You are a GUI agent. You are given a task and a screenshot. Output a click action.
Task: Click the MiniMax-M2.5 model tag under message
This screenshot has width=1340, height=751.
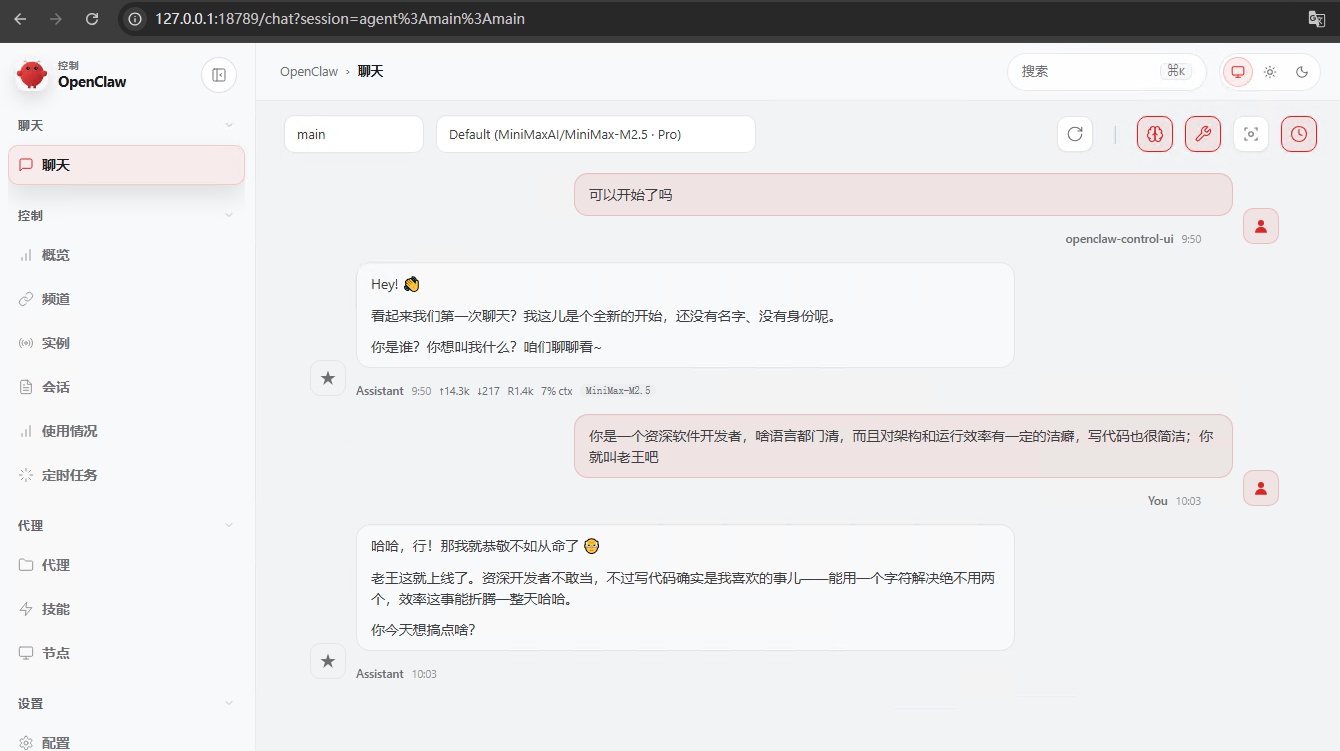[617, 391]
